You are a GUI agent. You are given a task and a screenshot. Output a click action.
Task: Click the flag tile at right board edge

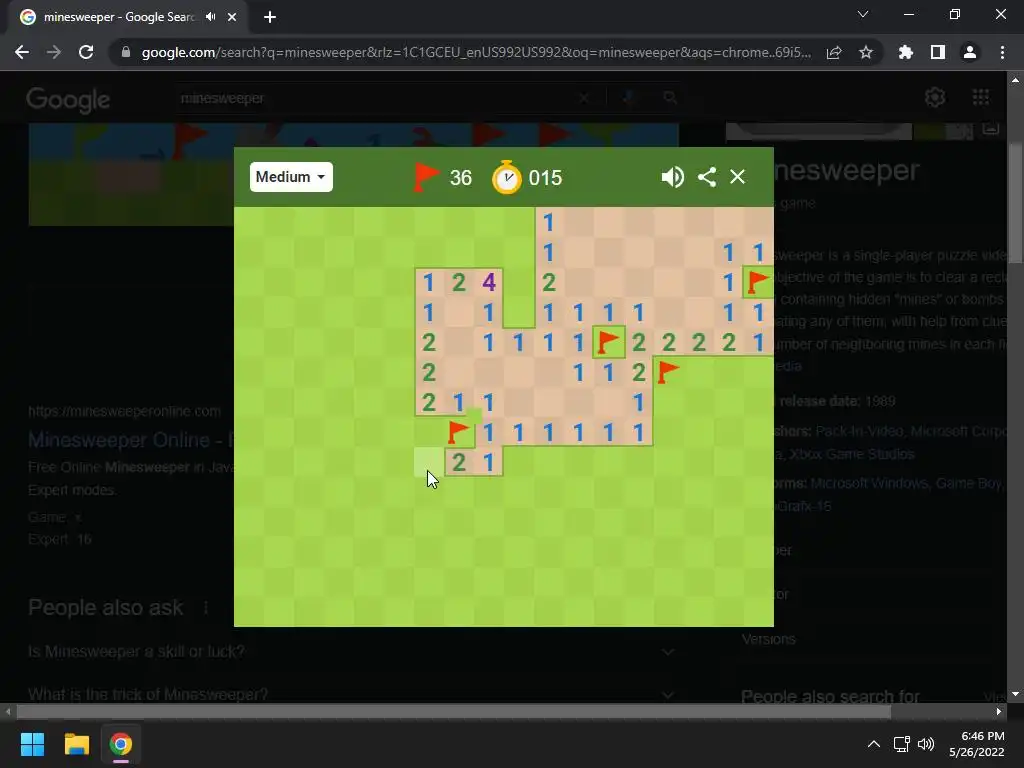point(758,282)
